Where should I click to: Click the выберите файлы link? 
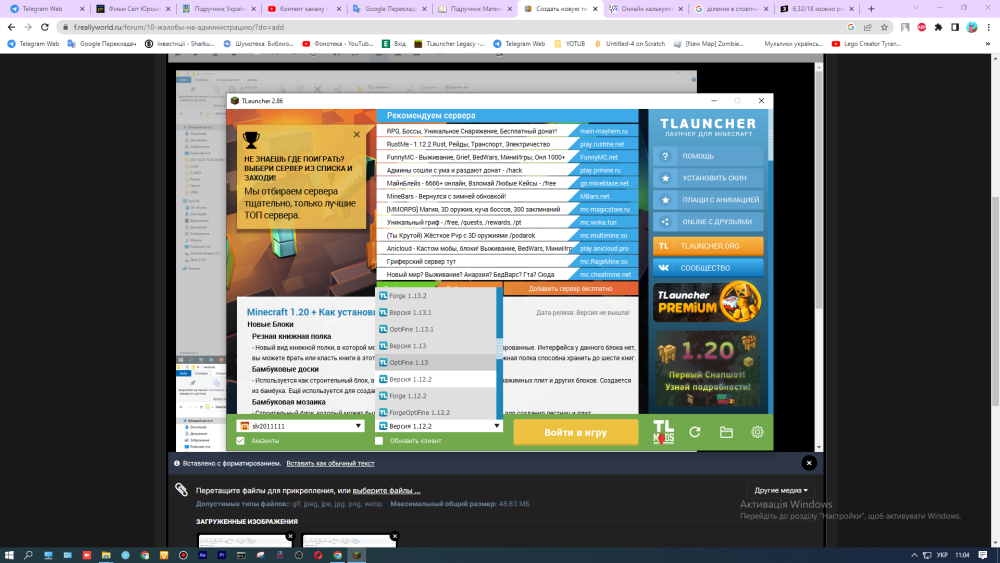(x=386, y=490)
